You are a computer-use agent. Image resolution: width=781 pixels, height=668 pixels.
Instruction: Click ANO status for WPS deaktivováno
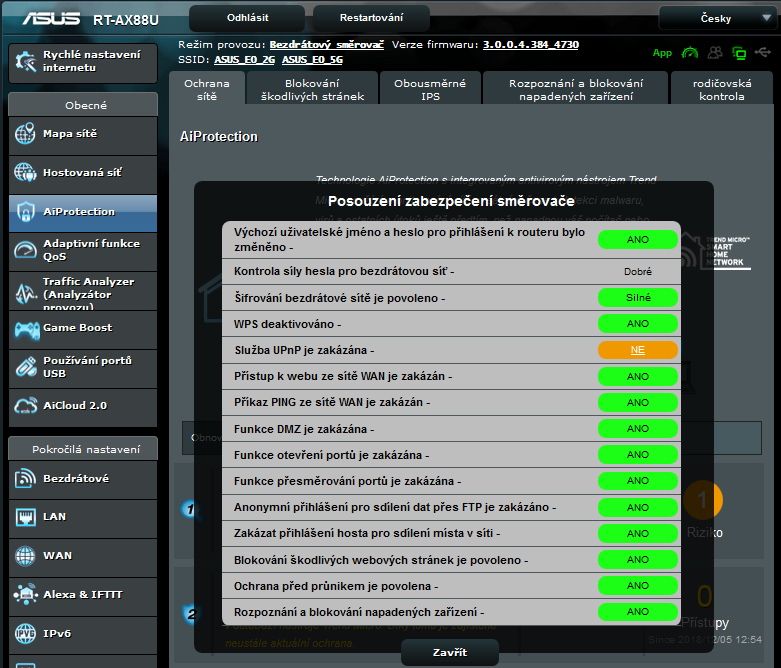point(637,324)
